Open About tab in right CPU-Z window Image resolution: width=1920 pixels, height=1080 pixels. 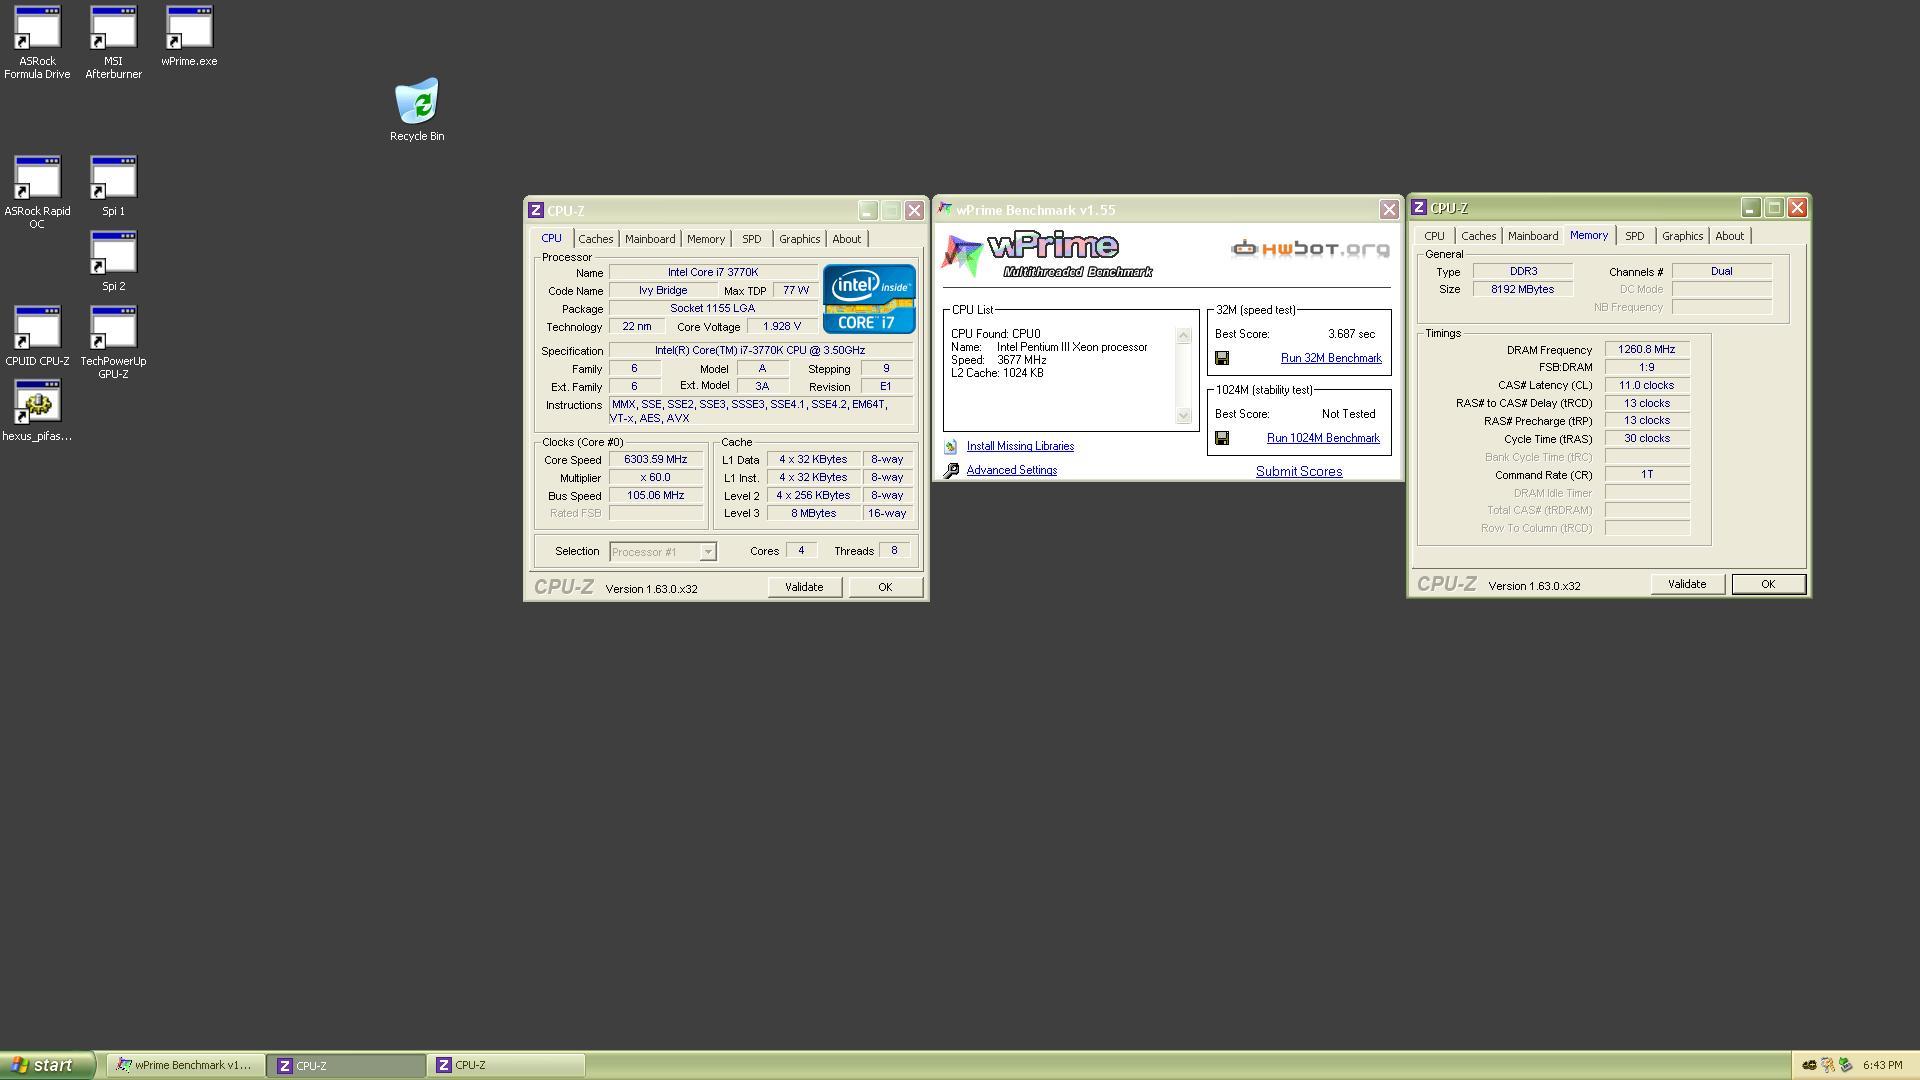point(1730,236)
